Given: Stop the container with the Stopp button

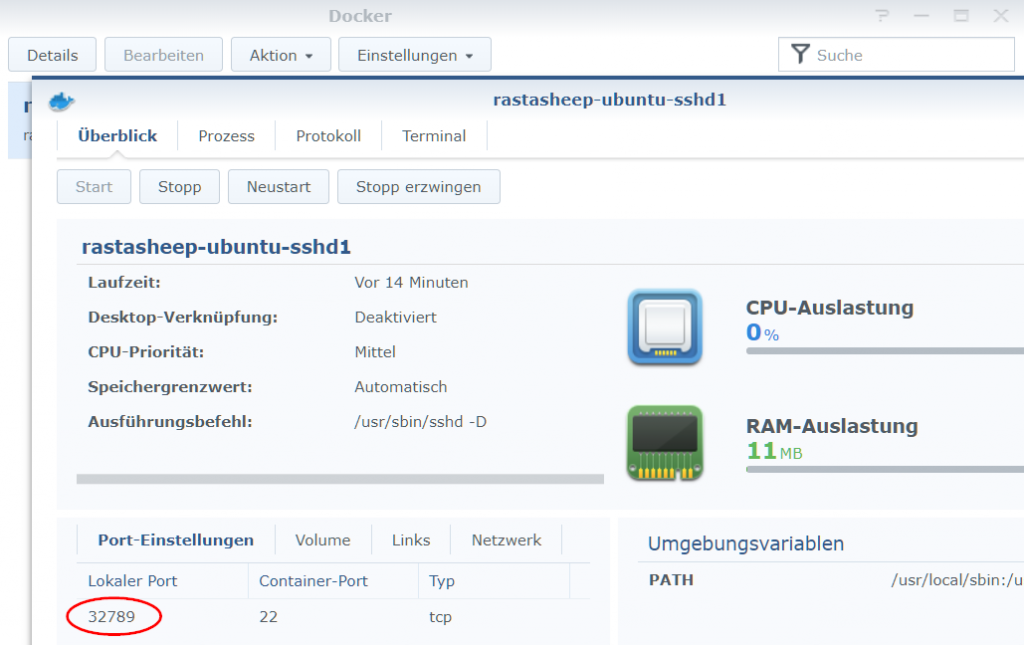Looking at the screenshot, I should (x=179, y=186).
